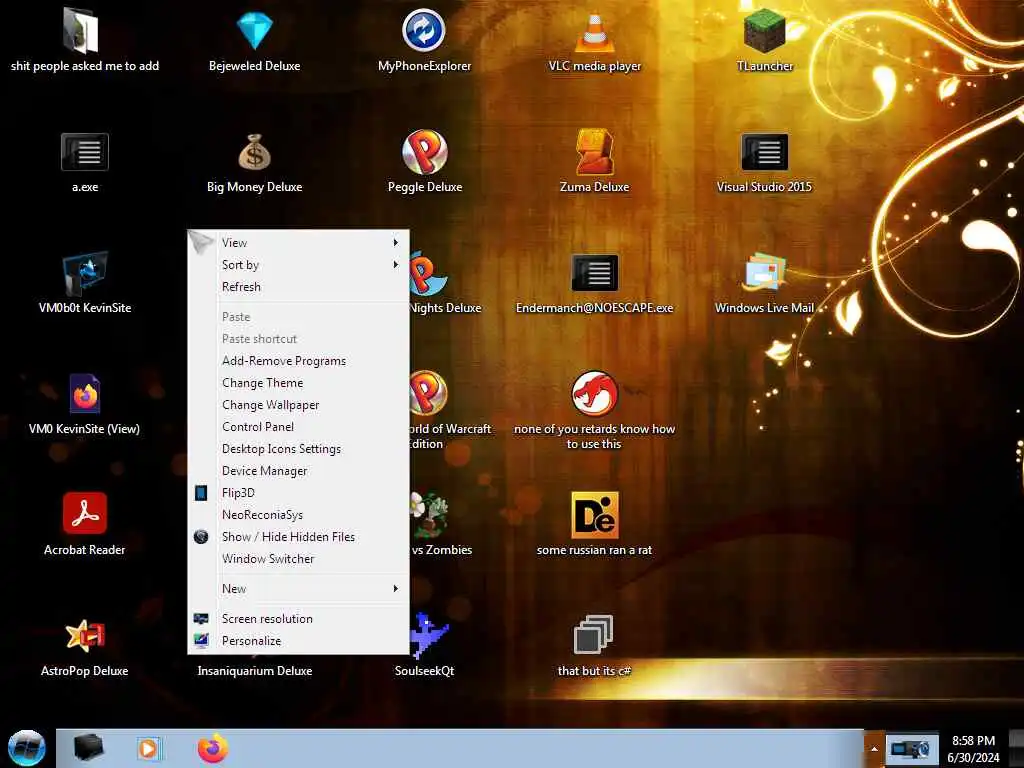This screenshot has height=768, width=1024.
Task: Open the Visual Studio 2015 shortcut
Action: pyautogui.click(x=764, y=162)
